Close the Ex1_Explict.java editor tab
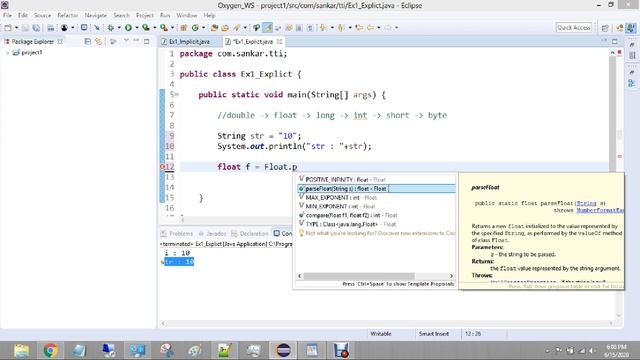Screen dimensions: 640x360 pos(280,42)
